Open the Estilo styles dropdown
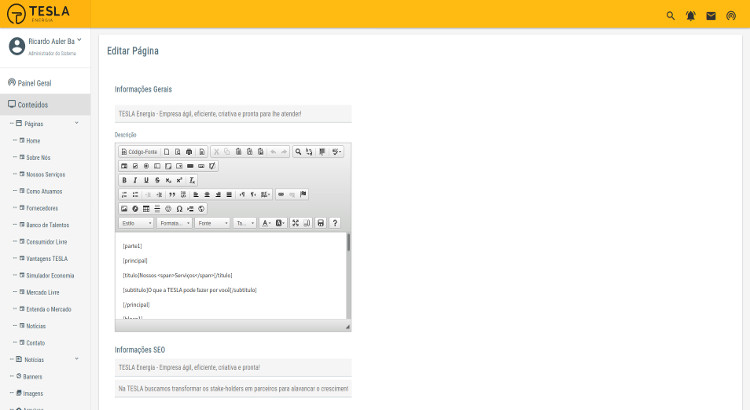Screen dimensions: 750x410 (136, 223)
